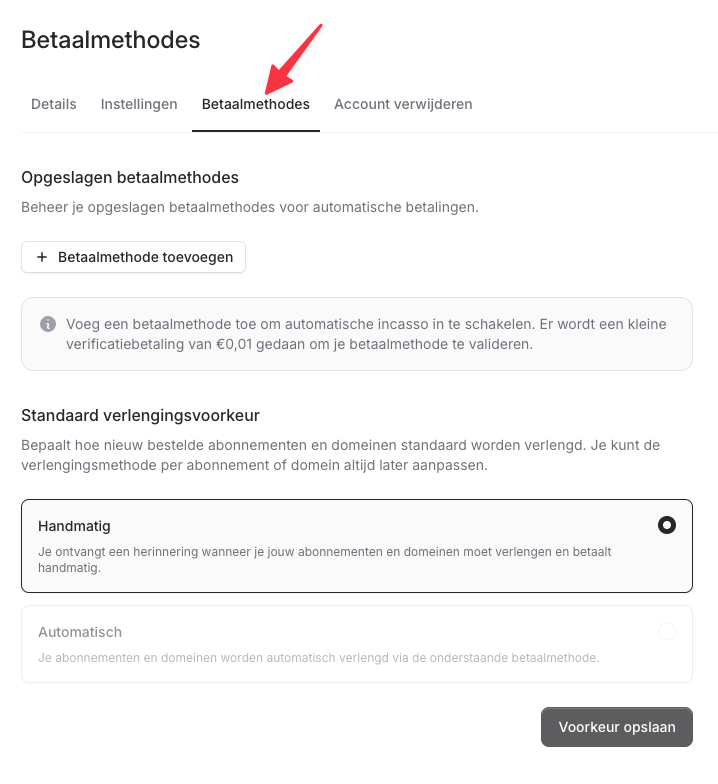Click the Handmatig reminder description text

[x=325, y=559]
